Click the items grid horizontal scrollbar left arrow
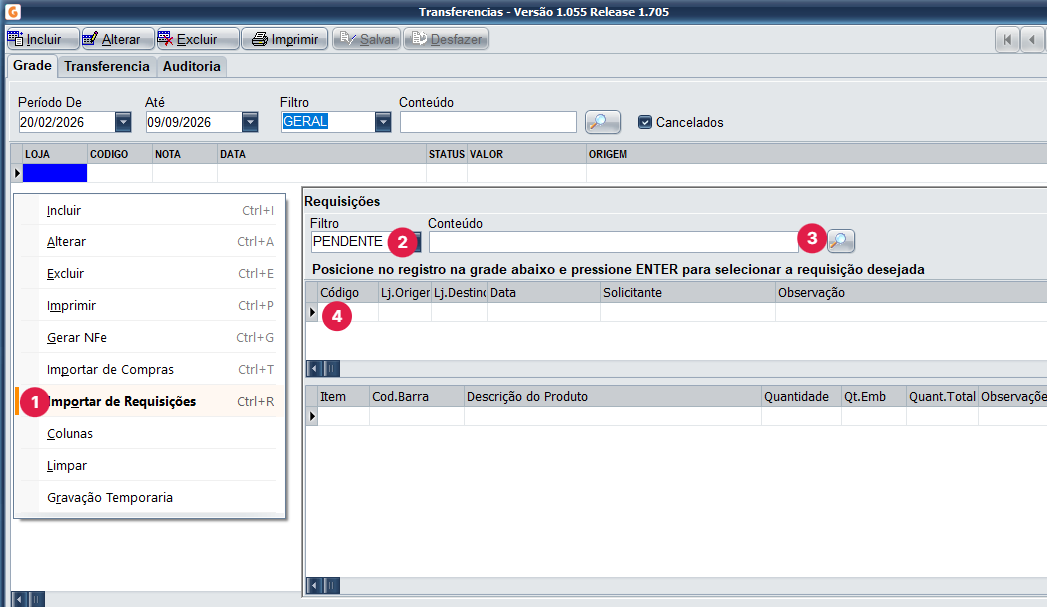This screenshot has height=607, width=1047. (315, 586)
